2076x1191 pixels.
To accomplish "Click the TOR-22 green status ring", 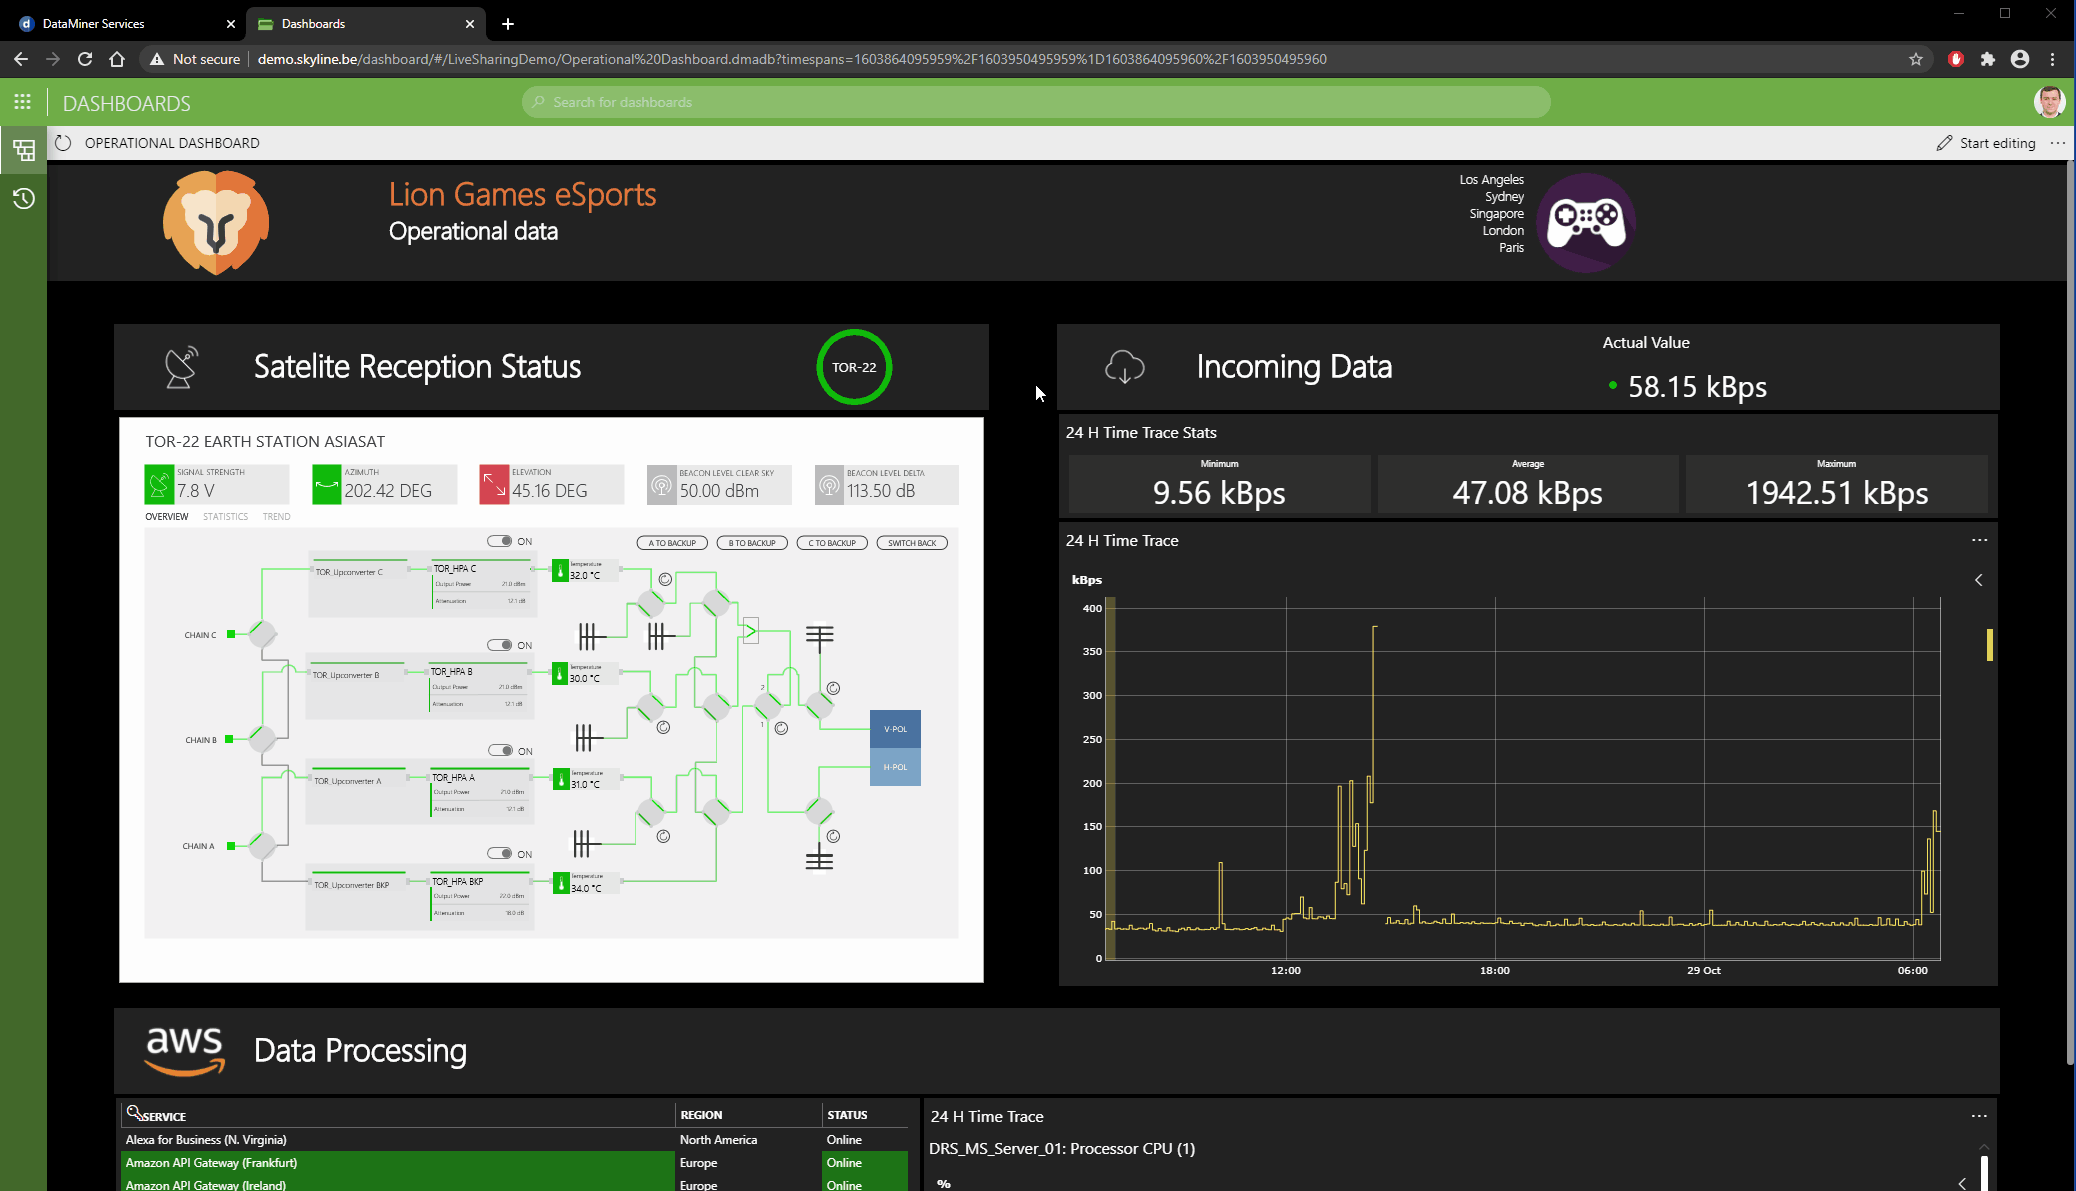I will coord(854,367).
